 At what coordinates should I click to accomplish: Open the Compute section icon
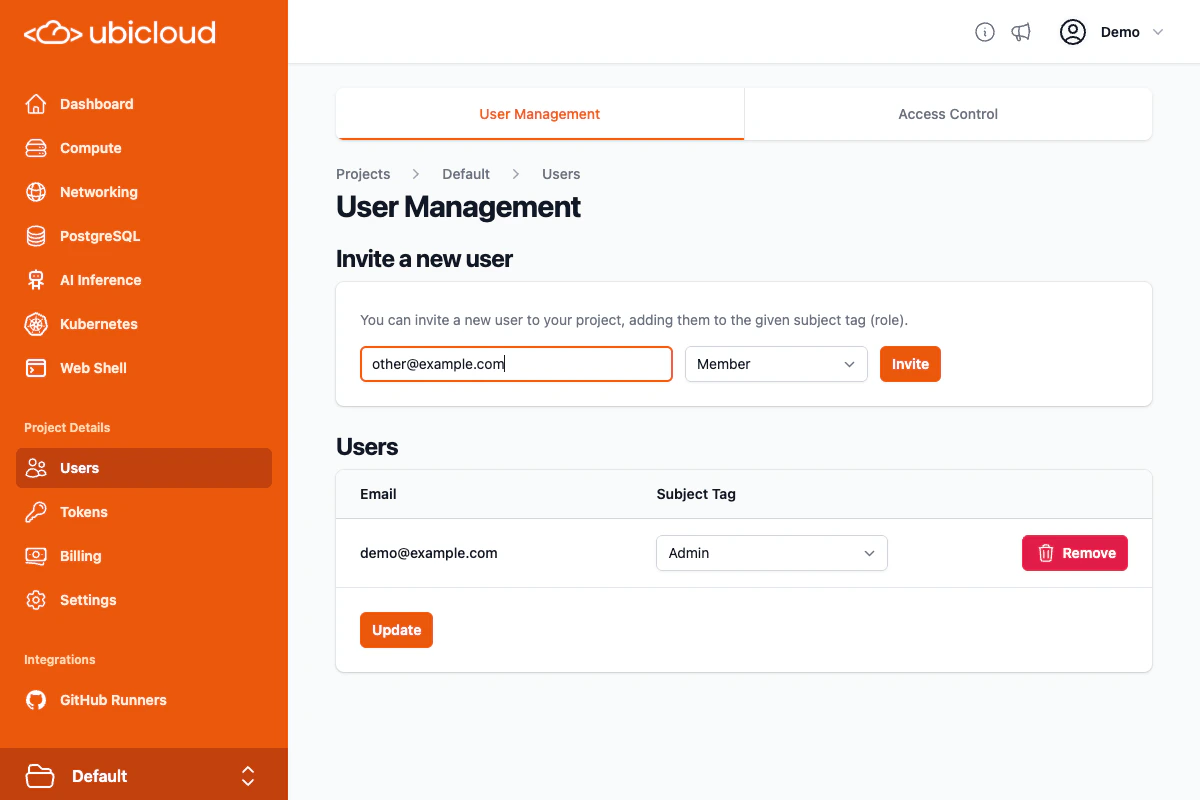pos(35,148)
